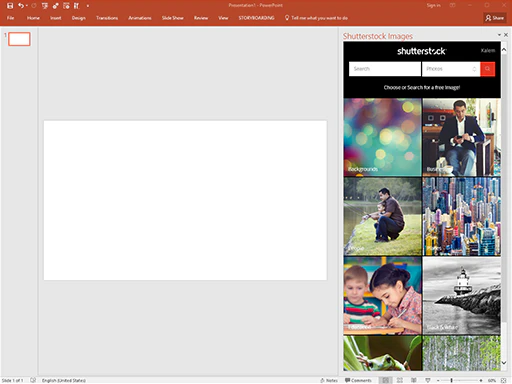Image resolution: width=512 pixels, height=384 pixels.
Task: Click the Shutterstock pane scroll up arrow
Action: click(504, 50)
